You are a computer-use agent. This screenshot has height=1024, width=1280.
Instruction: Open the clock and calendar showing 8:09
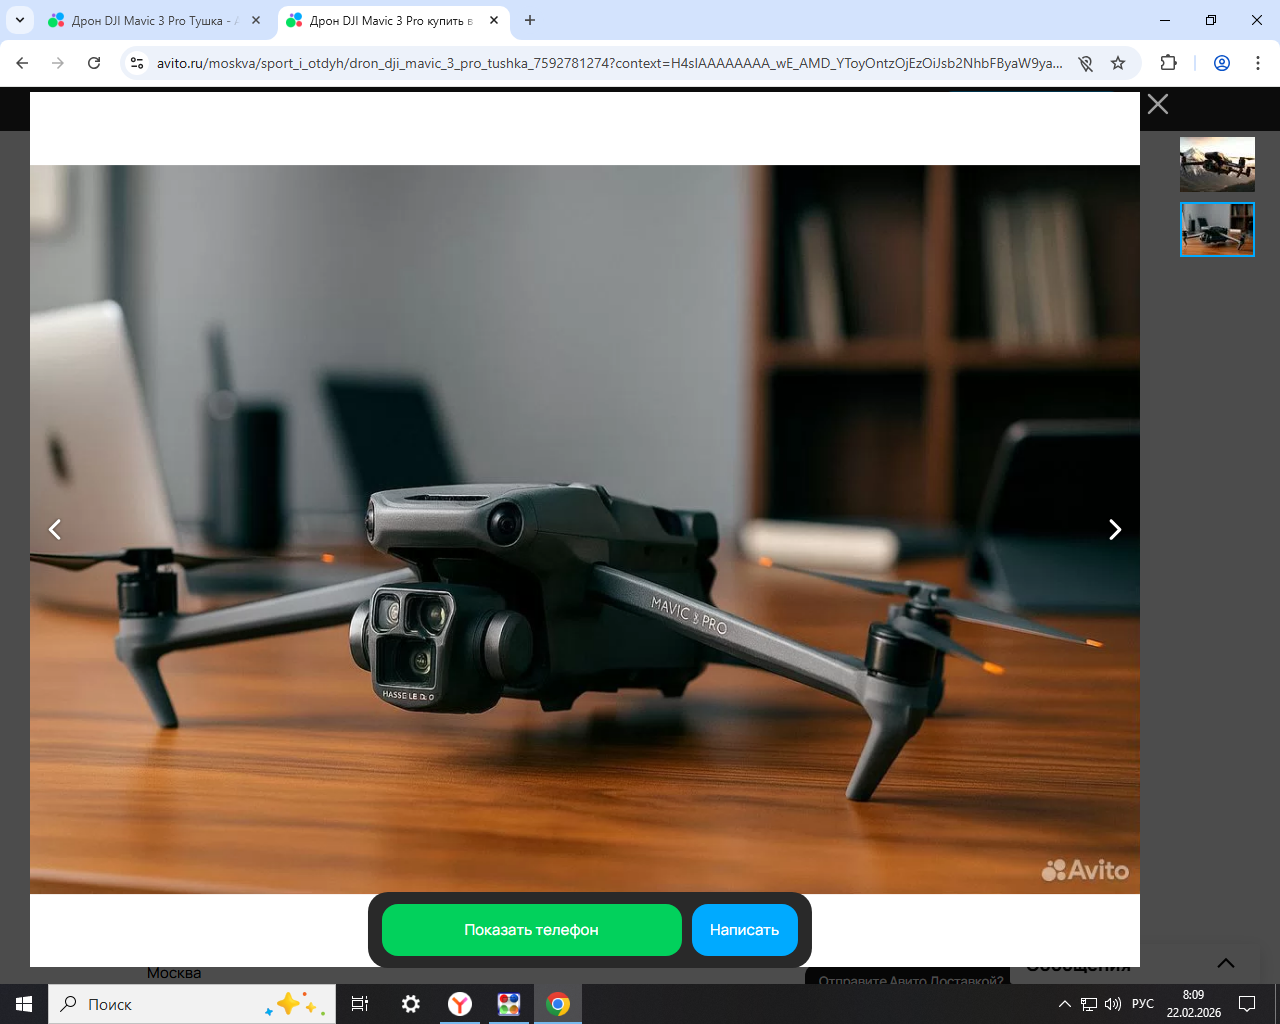pyautogui.click(x=1194, y=1004)
